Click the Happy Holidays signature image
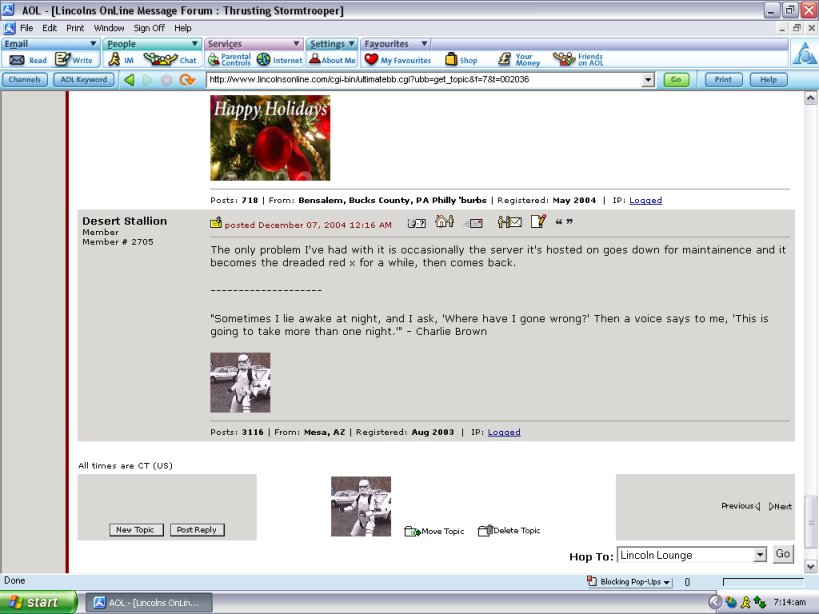This screenshot has width=819, height=614. click(270, 138)
